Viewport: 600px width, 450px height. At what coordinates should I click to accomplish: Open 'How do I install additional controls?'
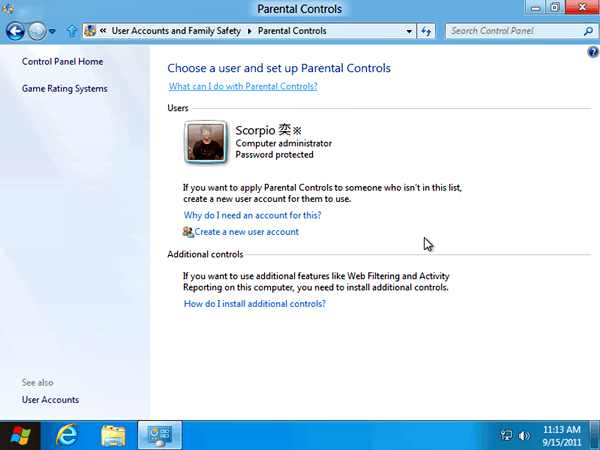254,304
